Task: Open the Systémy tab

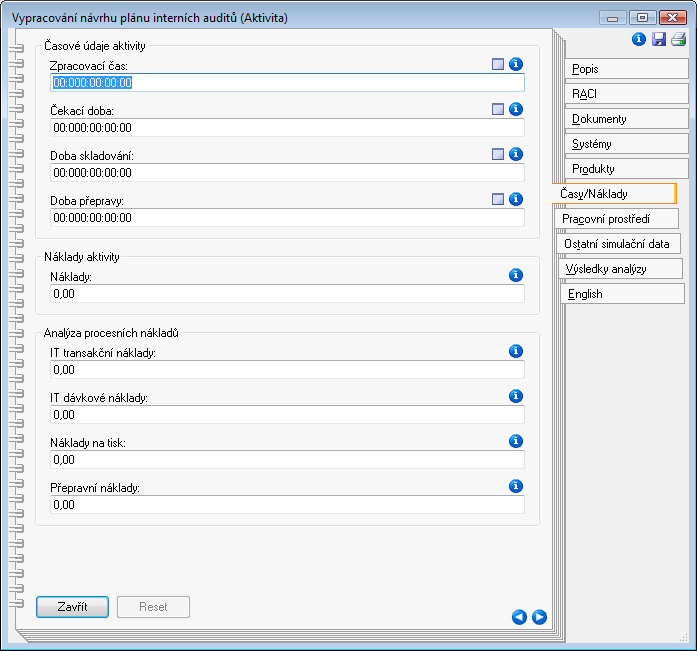Action: pyautogui.click(x=626, y=144)
